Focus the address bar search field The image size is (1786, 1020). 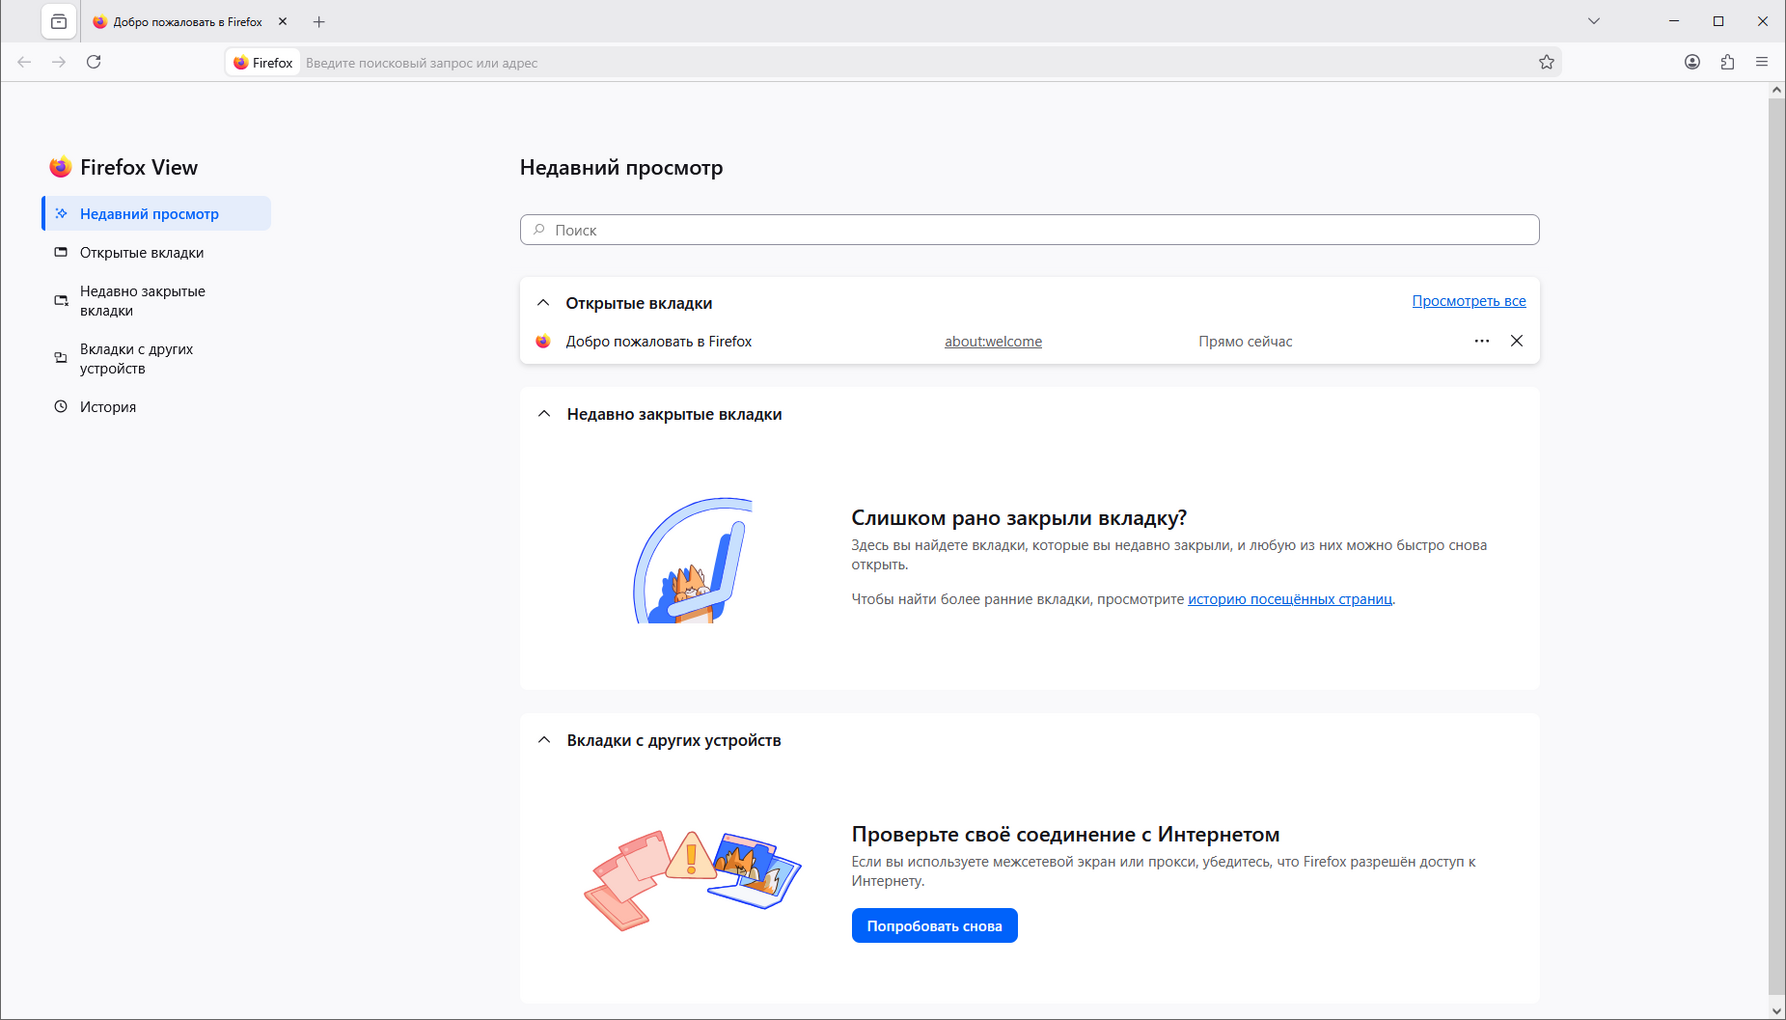click(x=918, y=62)
